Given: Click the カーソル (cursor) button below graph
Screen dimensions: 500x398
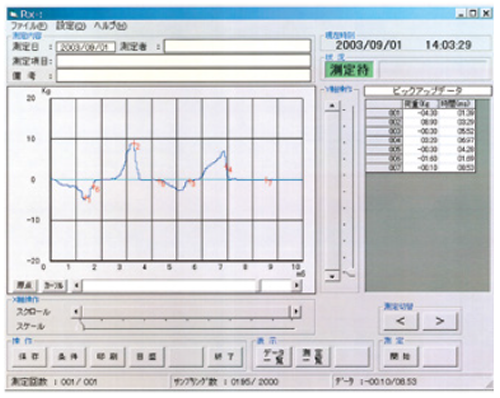Looking at the screenshot, I should click(54, 286).
